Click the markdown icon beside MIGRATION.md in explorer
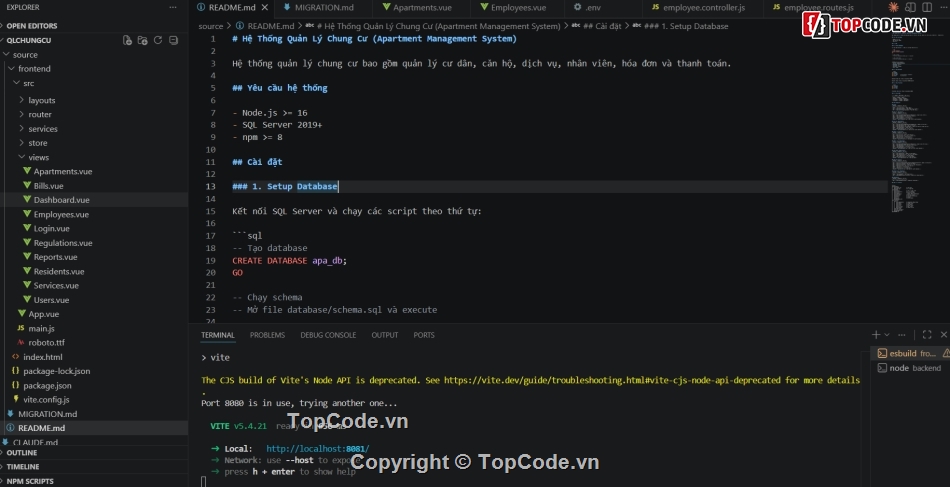This screenshot has height=487, width=950. [x=10, y=414]
